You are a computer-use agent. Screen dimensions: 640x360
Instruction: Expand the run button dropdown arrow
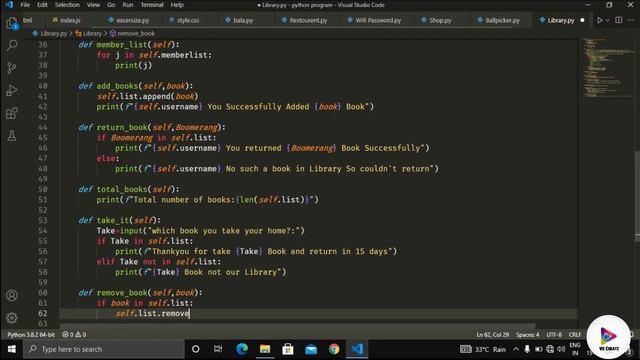pyautogui.click(x=607, y=20)
